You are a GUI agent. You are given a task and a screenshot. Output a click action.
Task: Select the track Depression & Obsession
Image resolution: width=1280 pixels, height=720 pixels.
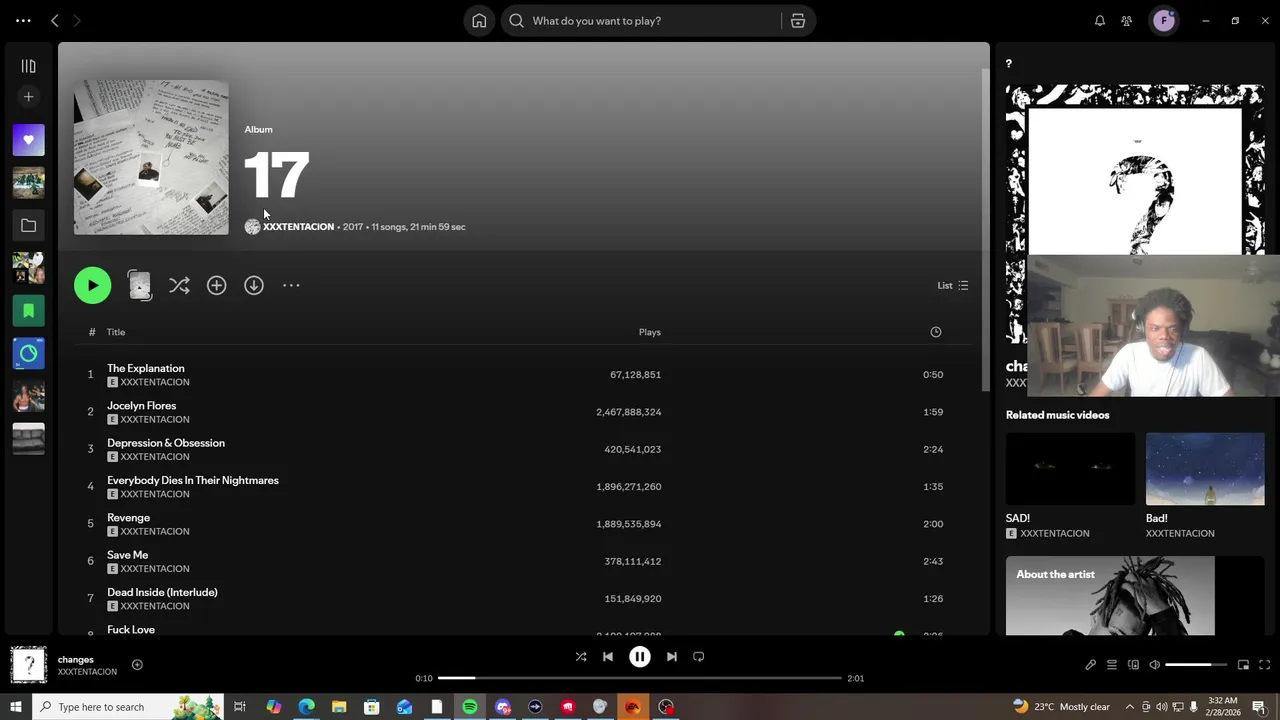click(166, 443)
